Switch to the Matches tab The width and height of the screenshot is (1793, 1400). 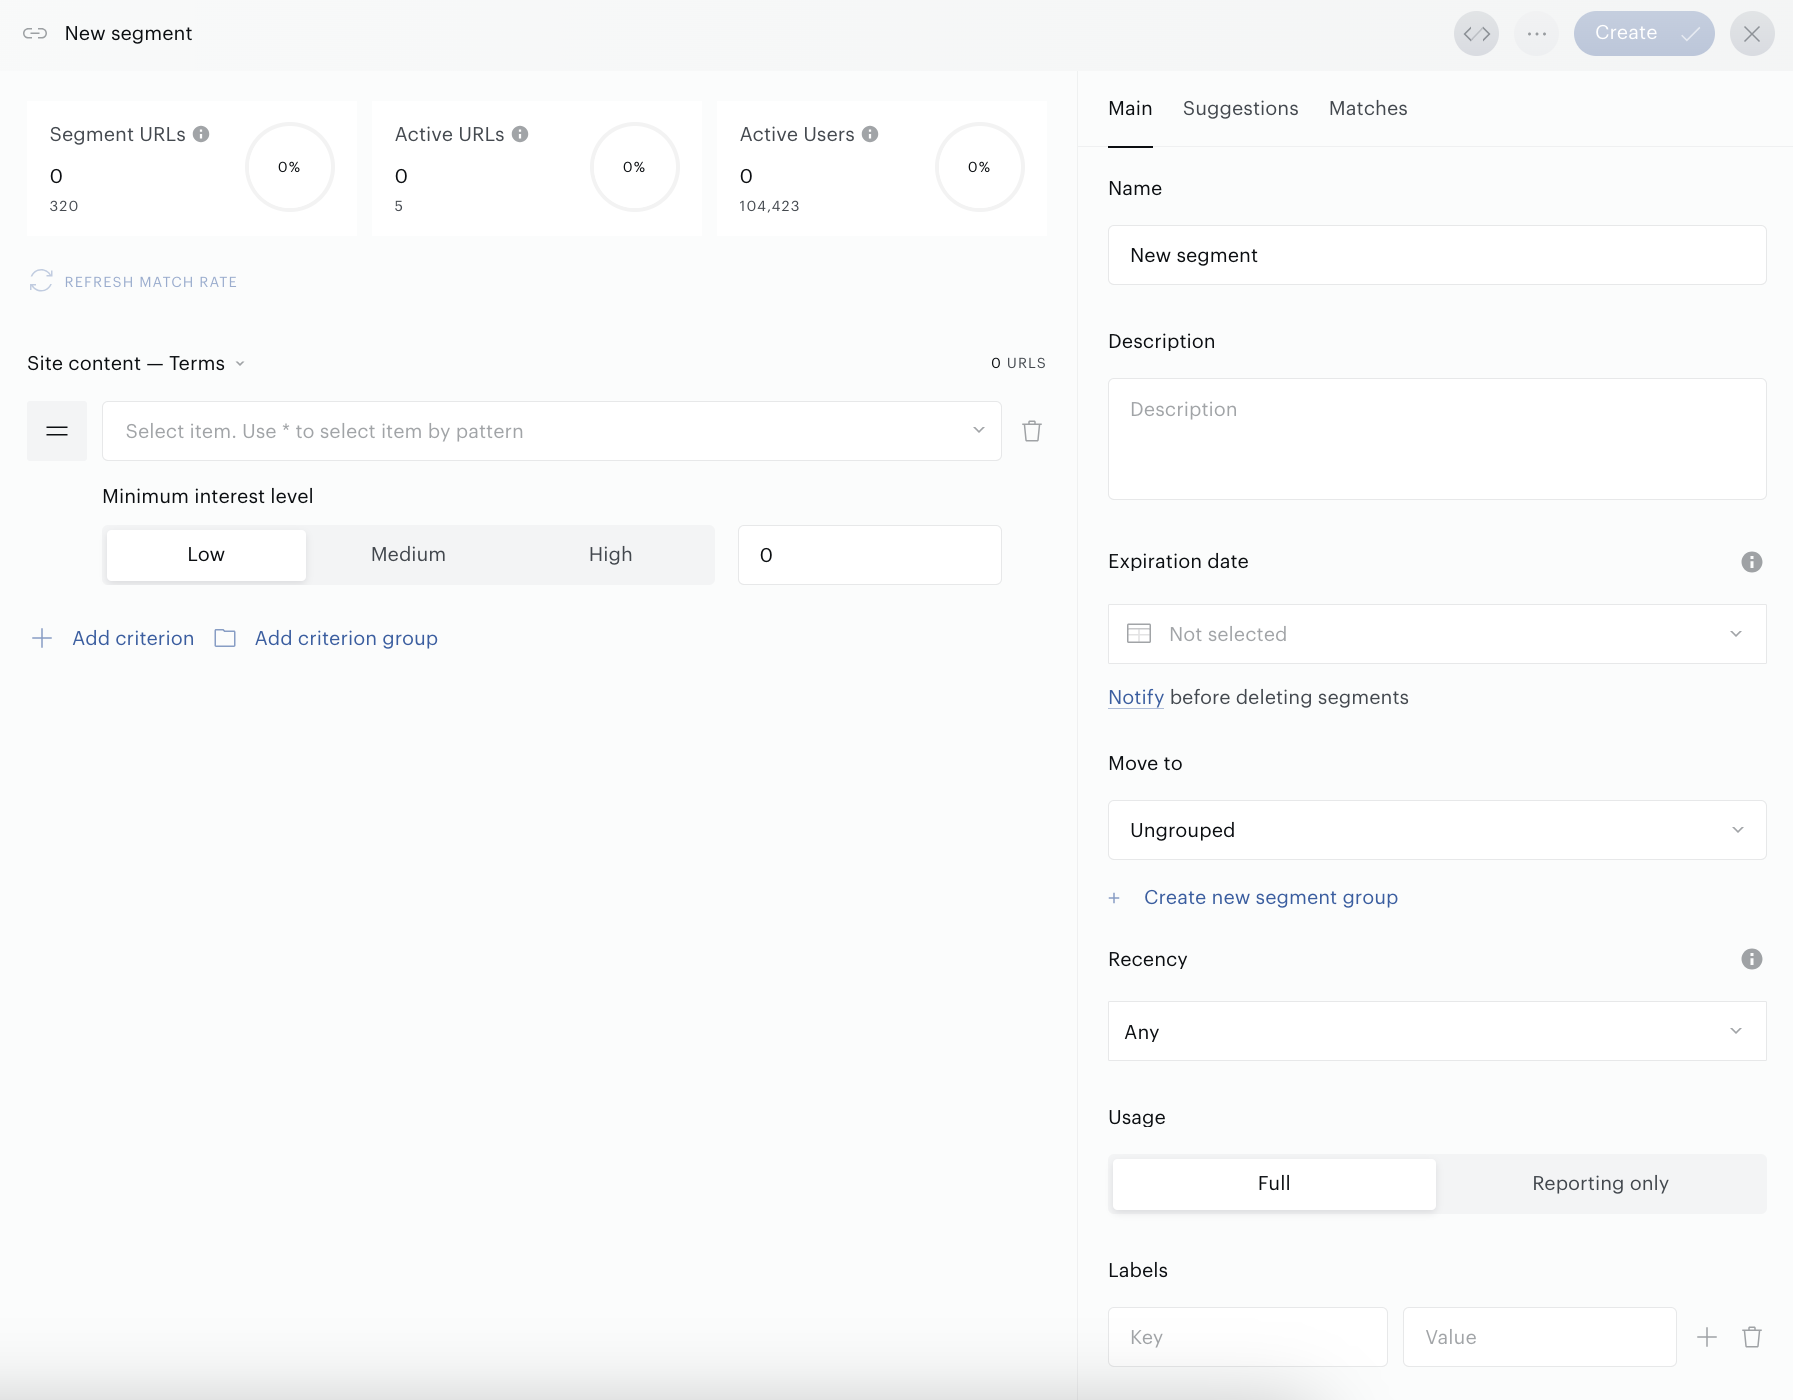tap(1368, 109)
